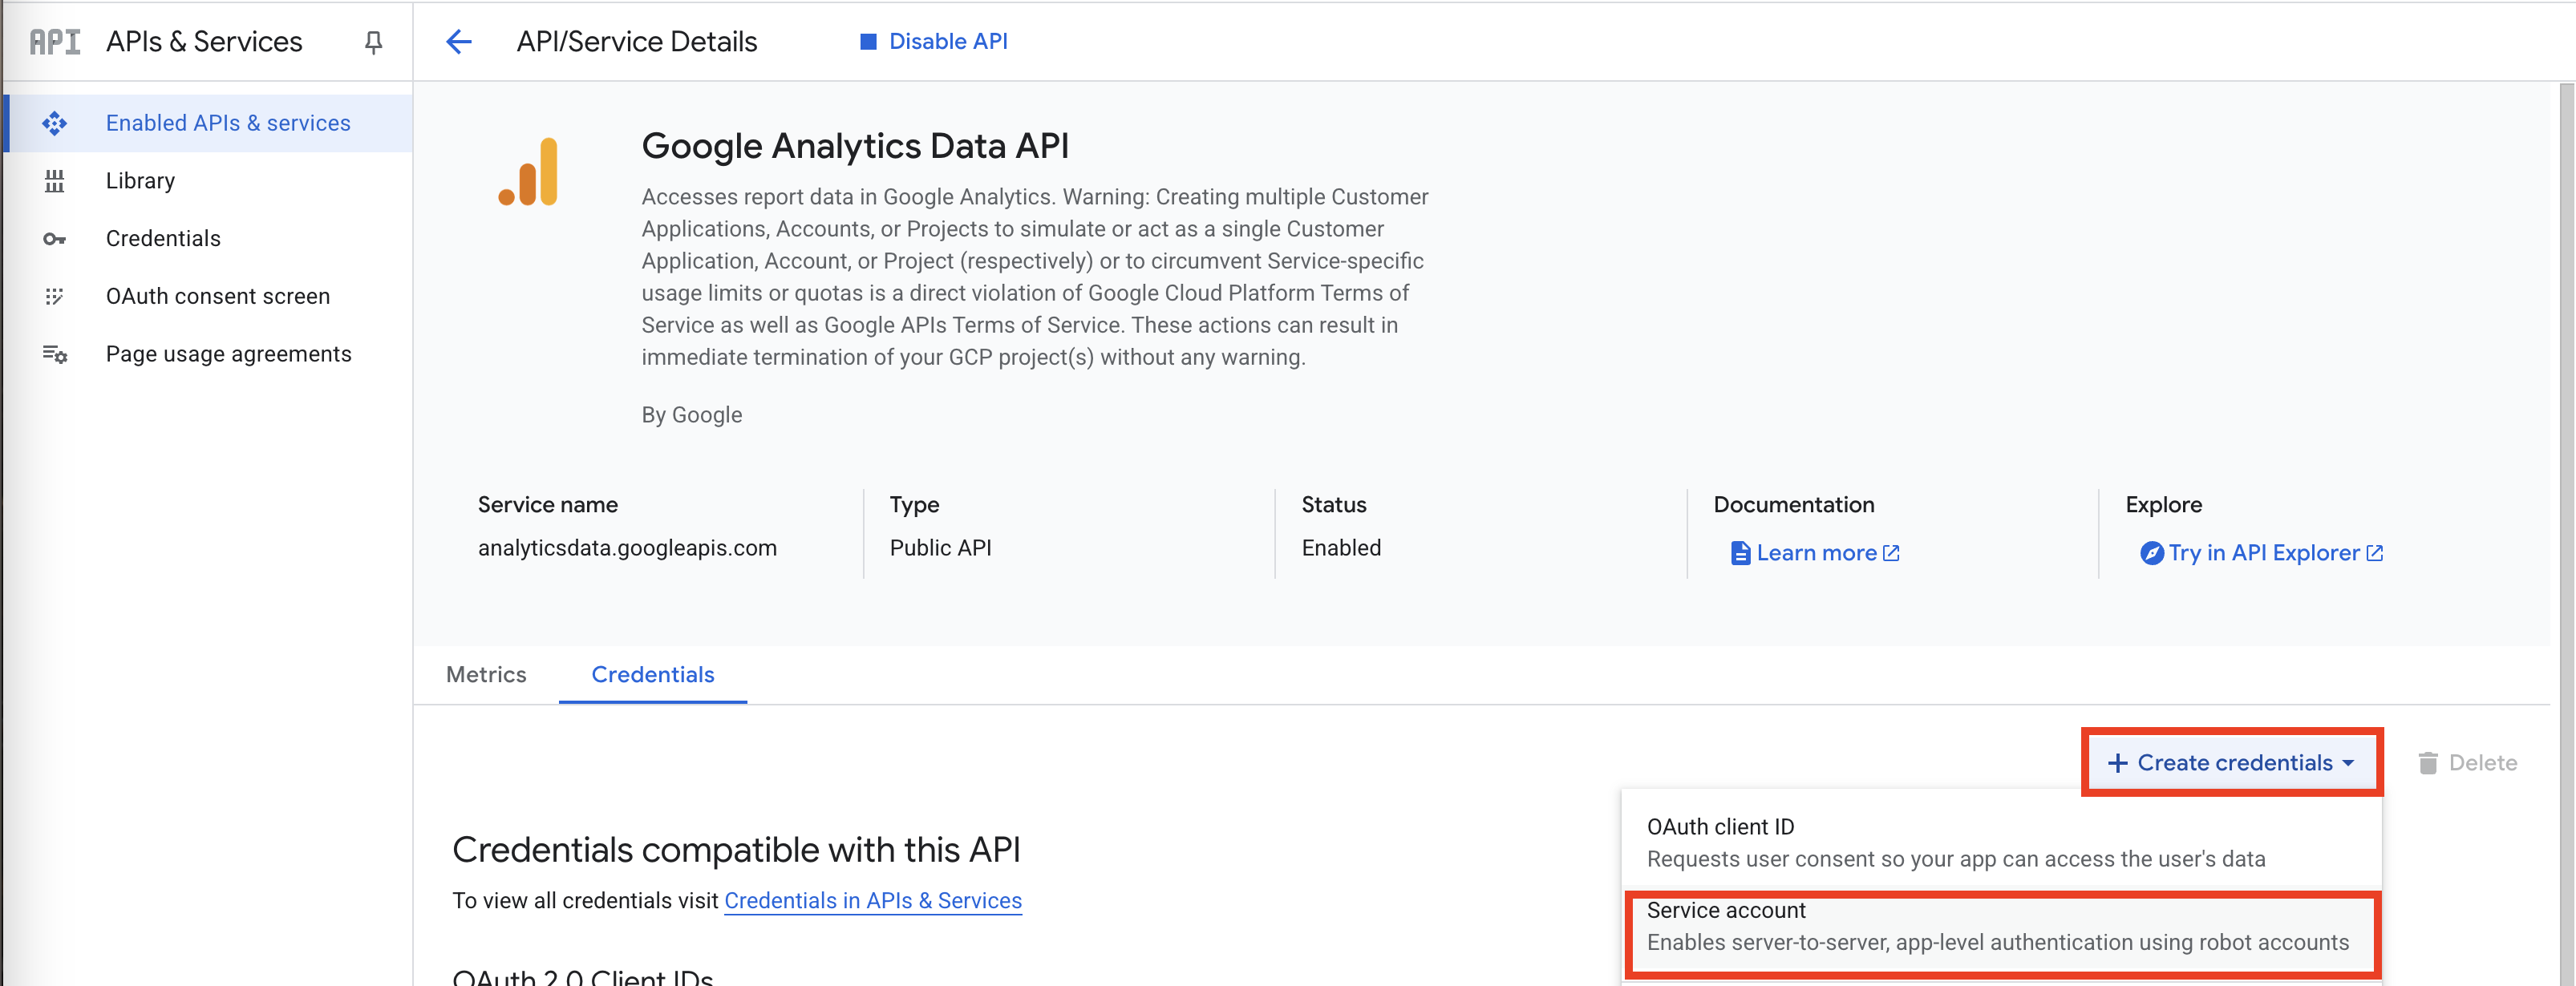The width and height of the screenshot is (2576, 986).
Task: Open the Library sidebar item
Action: (209, 181)
